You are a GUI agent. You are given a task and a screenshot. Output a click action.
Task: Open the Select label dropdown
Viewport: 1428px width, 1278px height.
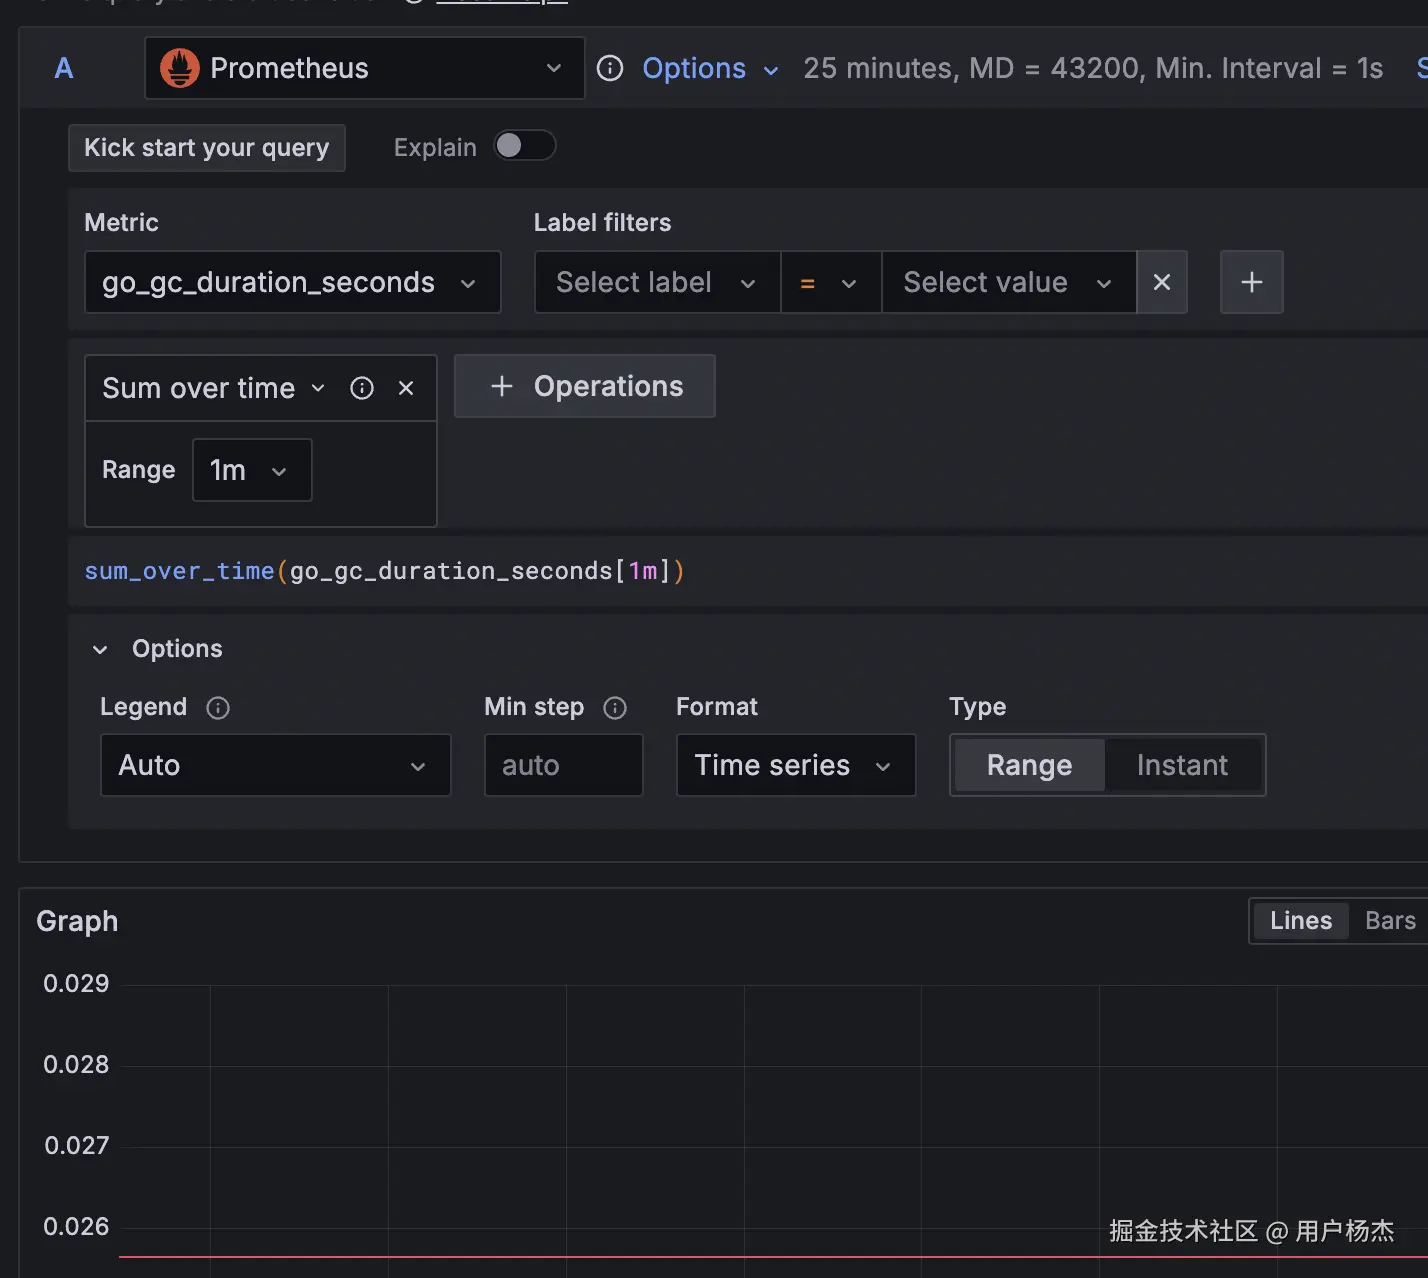657,282
